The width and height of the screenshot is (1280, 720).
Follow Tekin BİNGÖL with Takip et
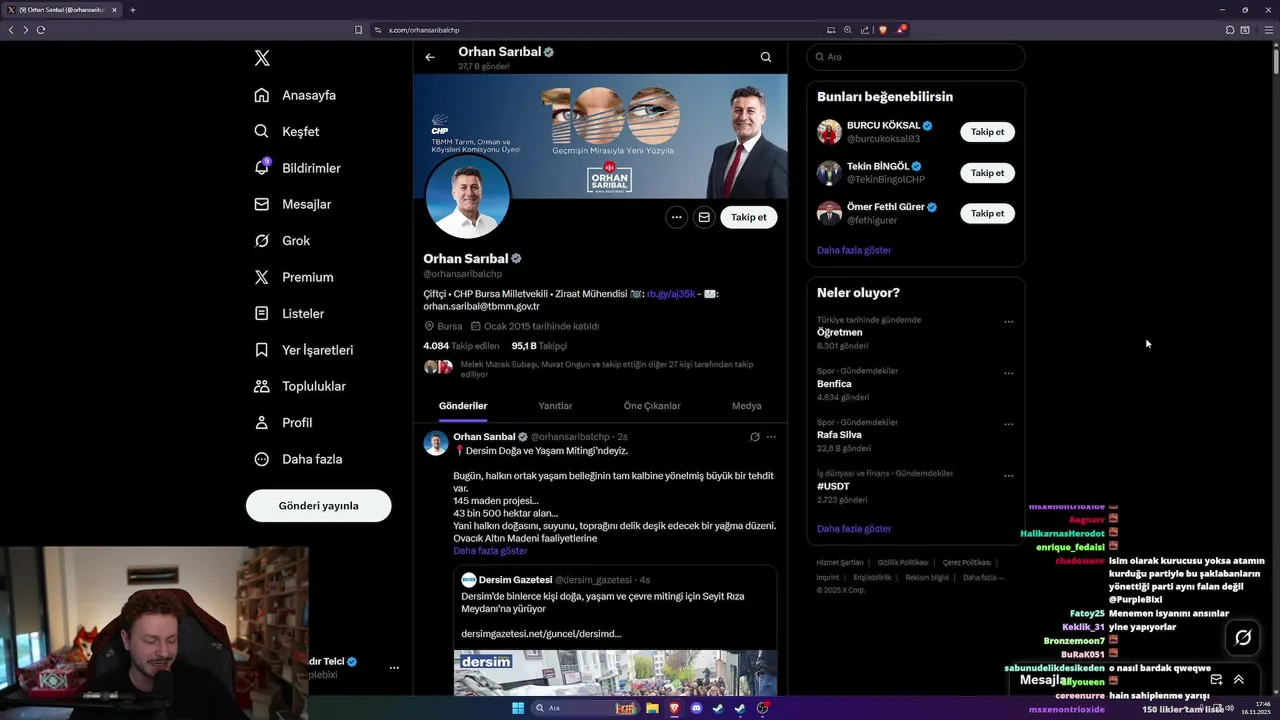coord(987,173)
